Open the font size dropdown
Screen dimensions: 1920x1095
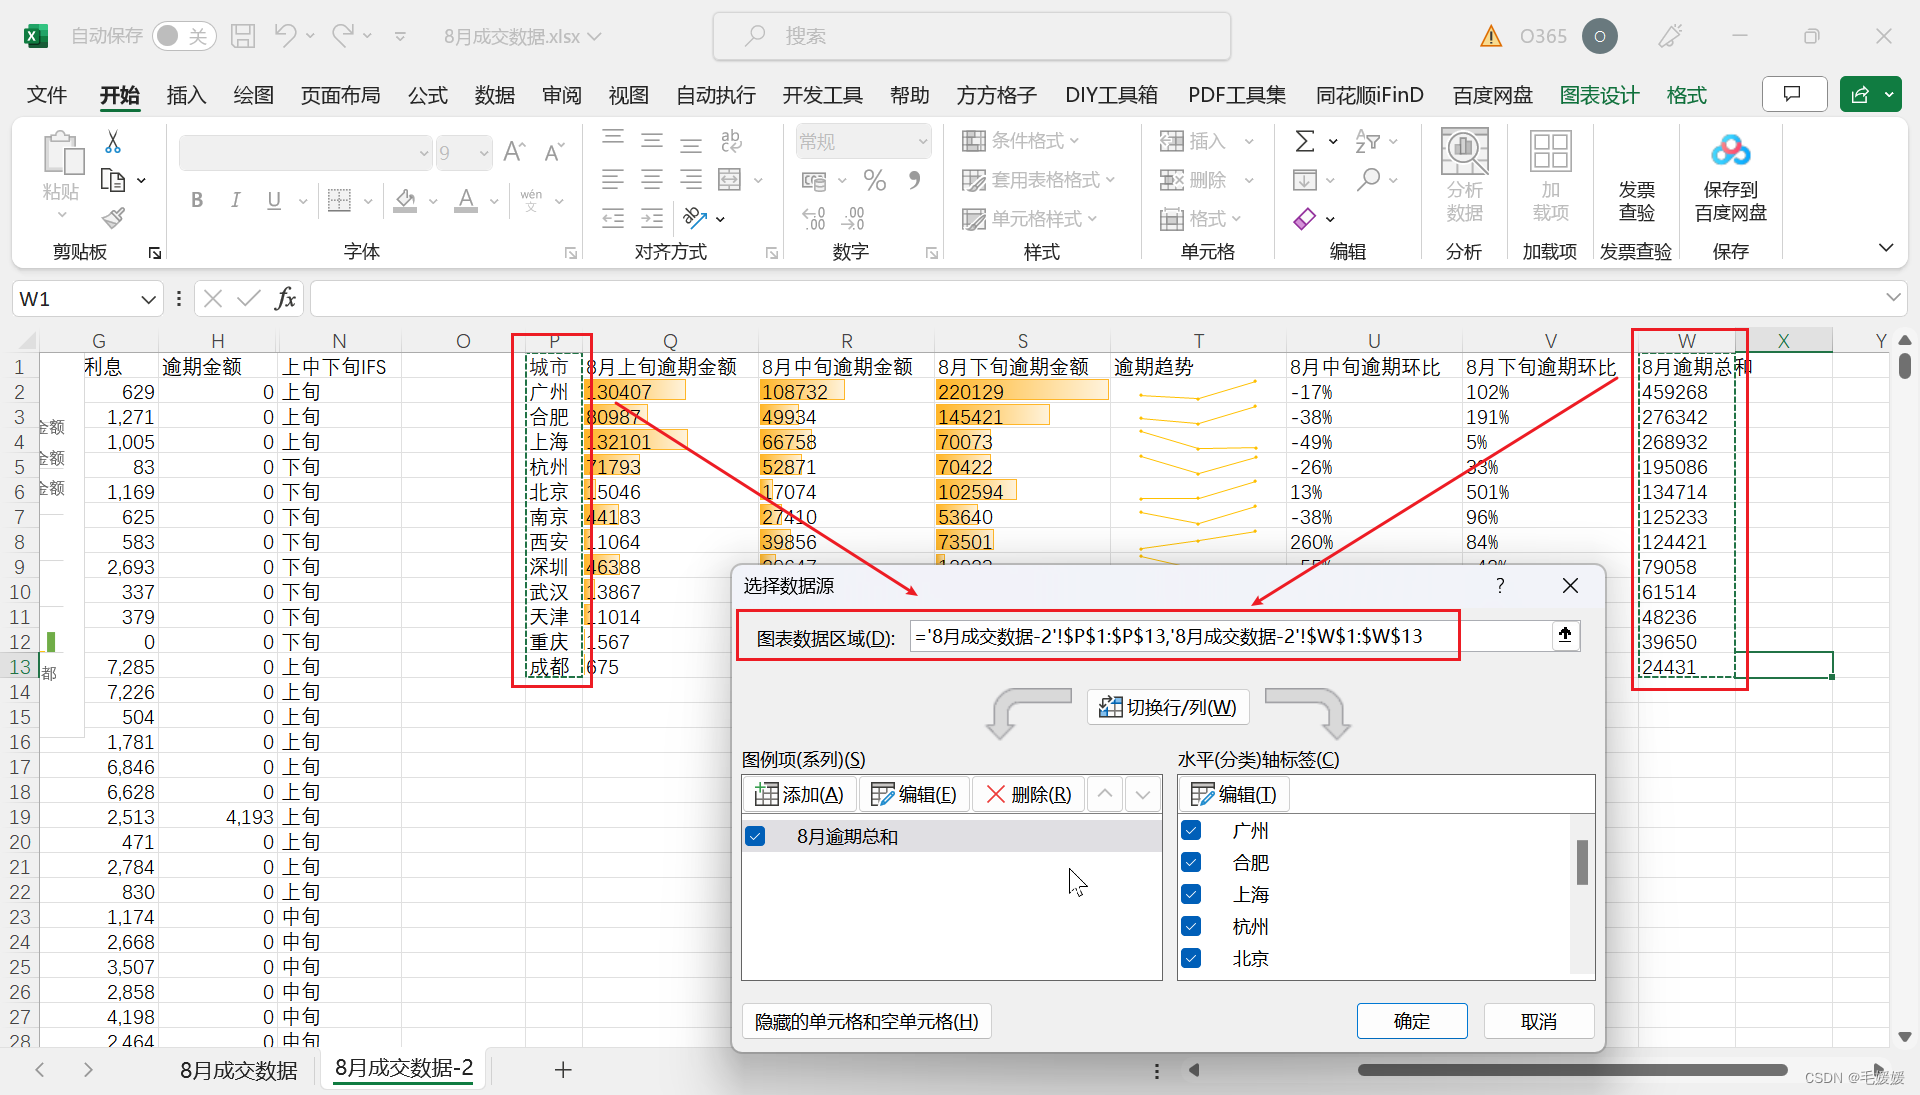(484, 153)
